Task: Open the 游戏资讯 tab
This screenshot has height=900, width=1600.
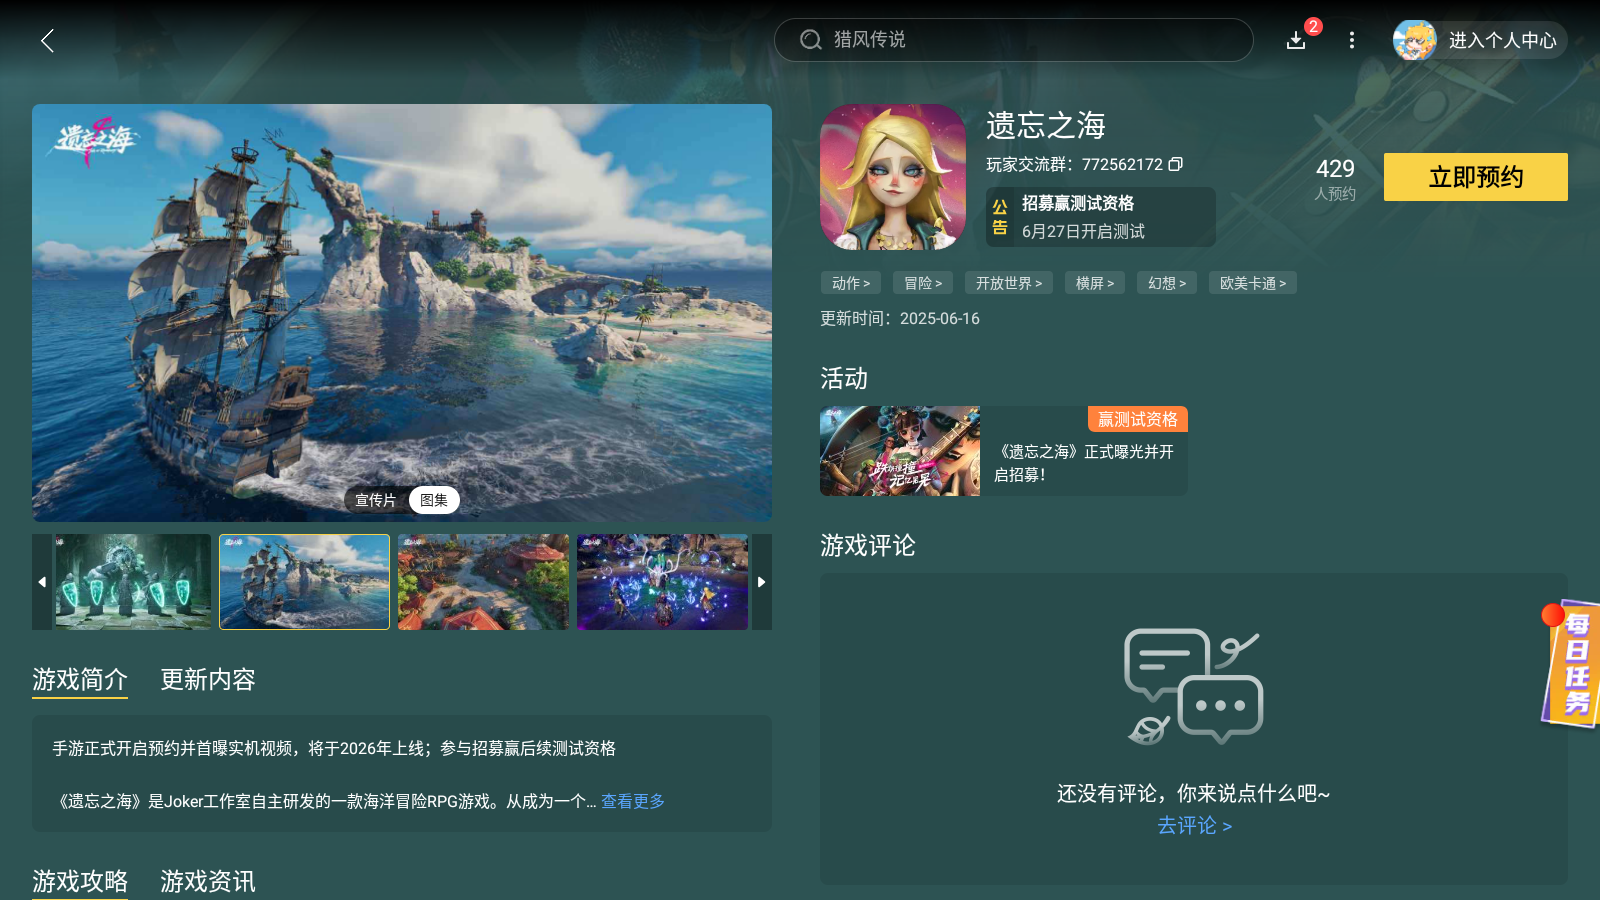Action: (207, 883)
